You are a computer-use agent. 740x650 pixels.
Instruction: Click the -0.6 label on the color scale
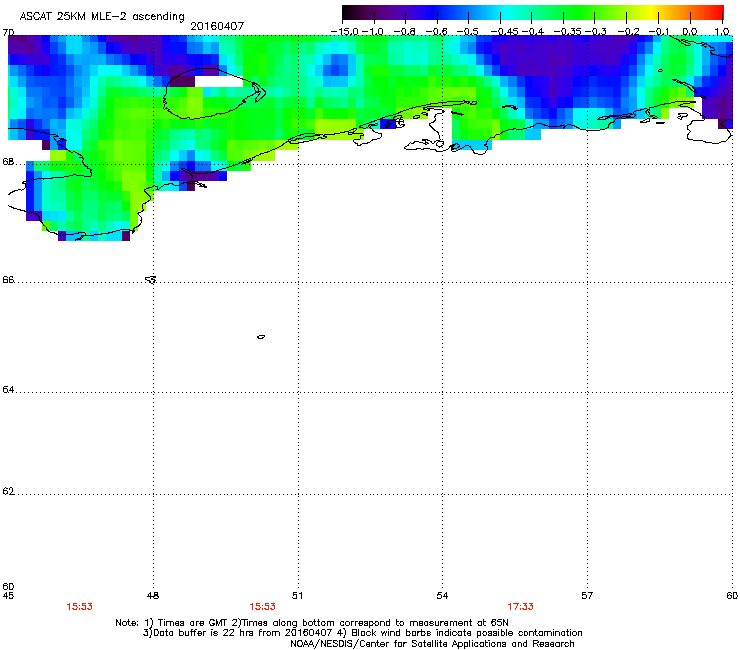coord(437,31)
